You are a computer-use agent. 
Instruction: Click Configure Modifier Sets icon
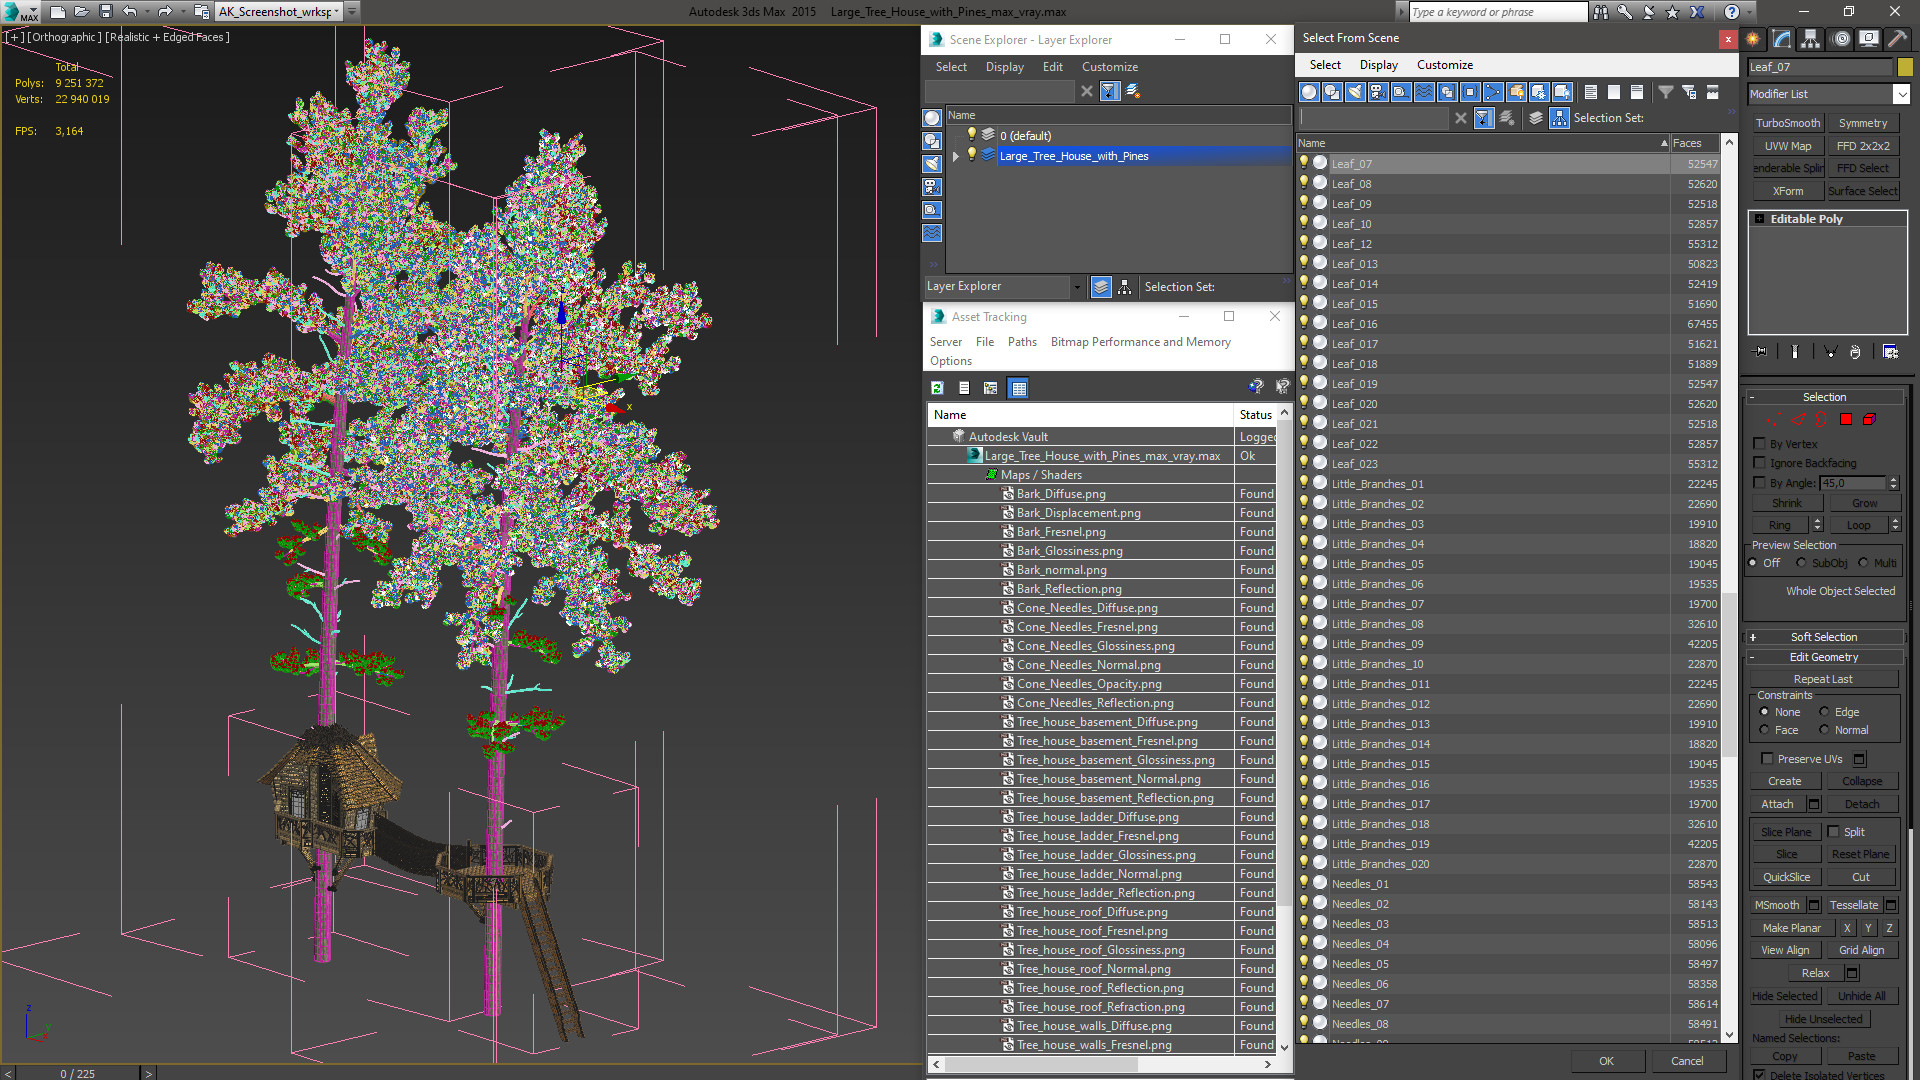pos(1890,352)
